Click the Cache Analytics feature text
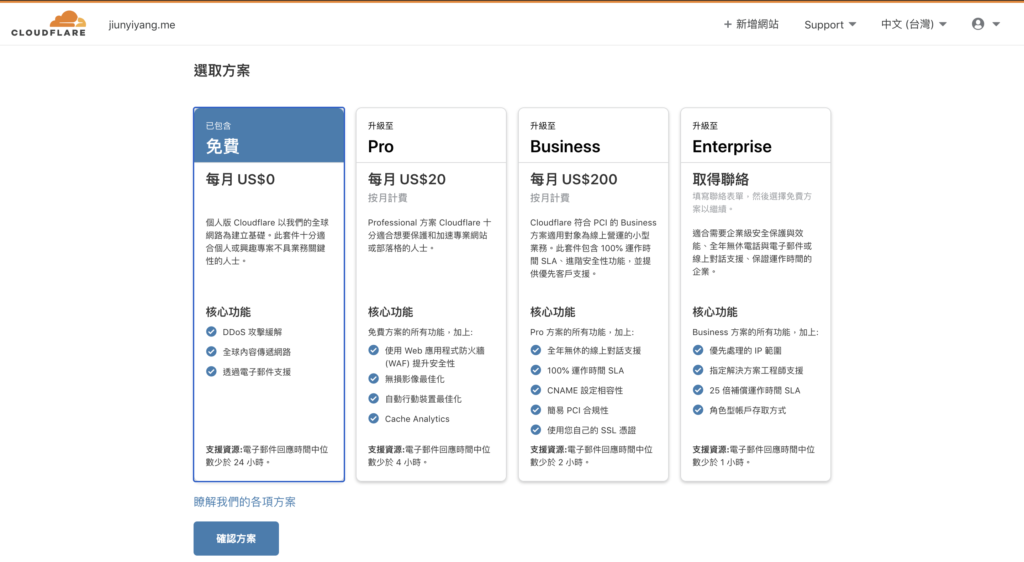 (x=417, y=418)
